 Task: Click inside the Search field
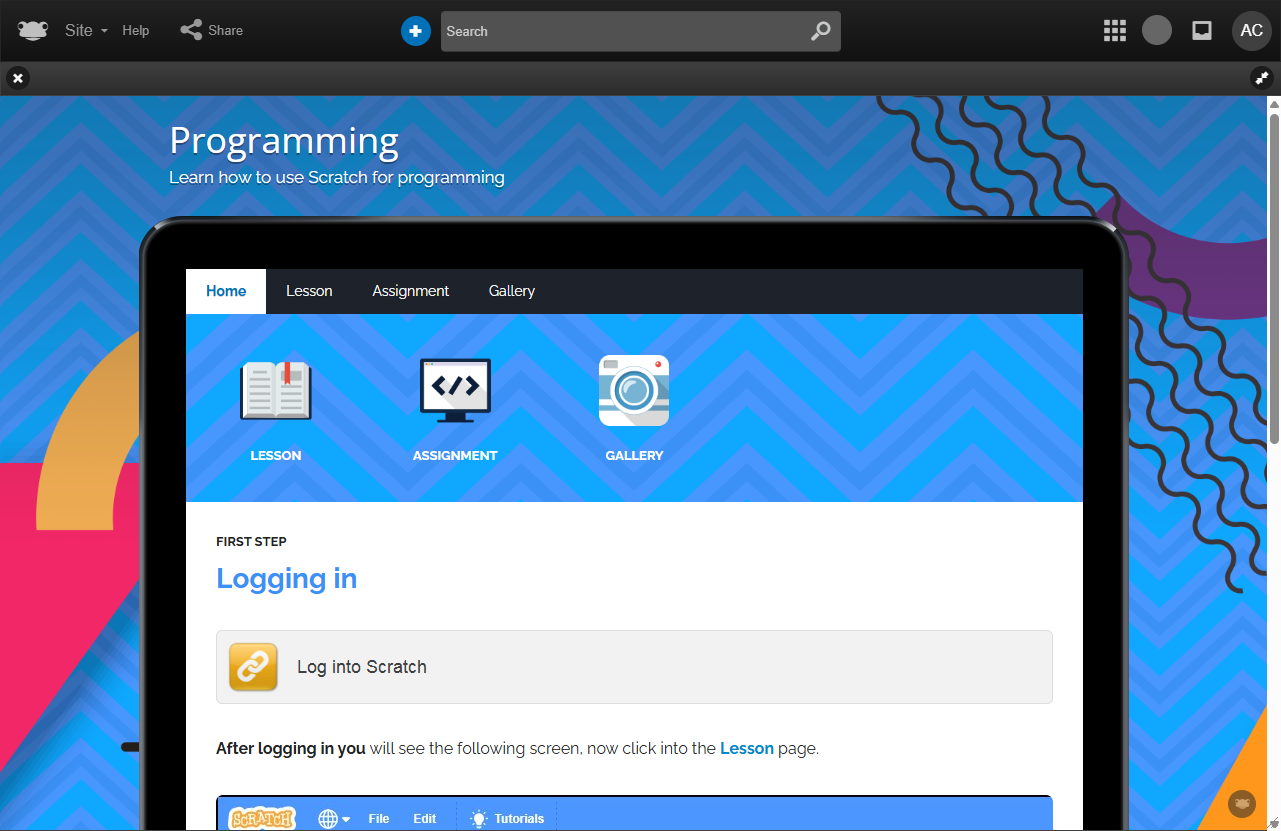pos(620,31)
